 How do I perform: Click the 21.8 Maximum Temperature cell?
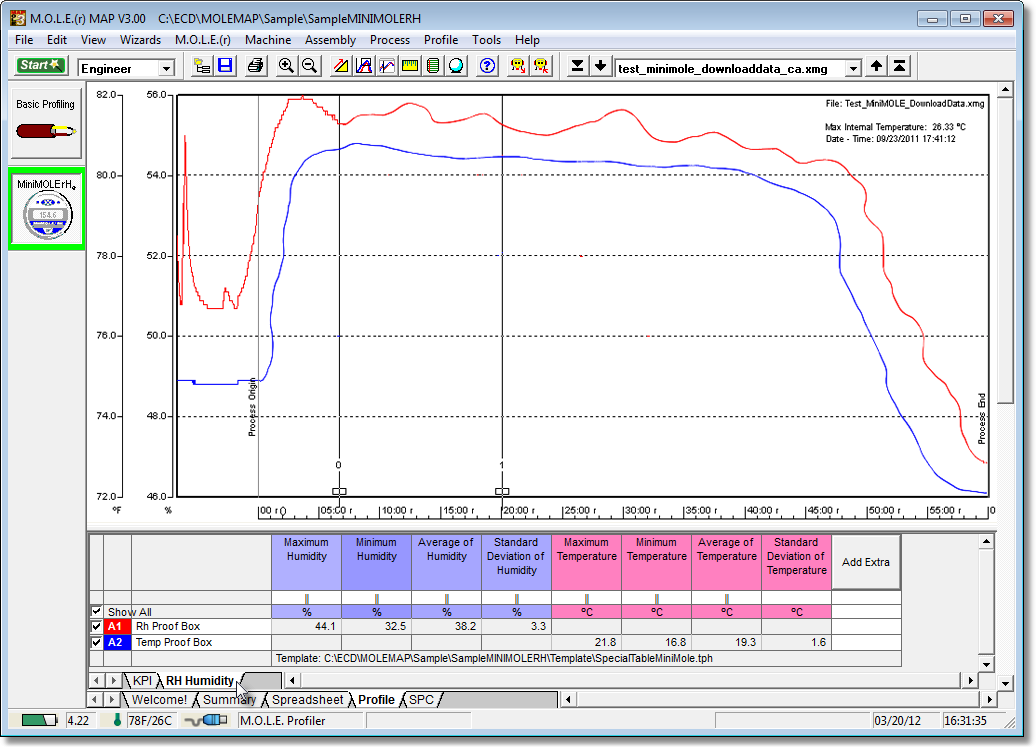(x=587, y=642)
